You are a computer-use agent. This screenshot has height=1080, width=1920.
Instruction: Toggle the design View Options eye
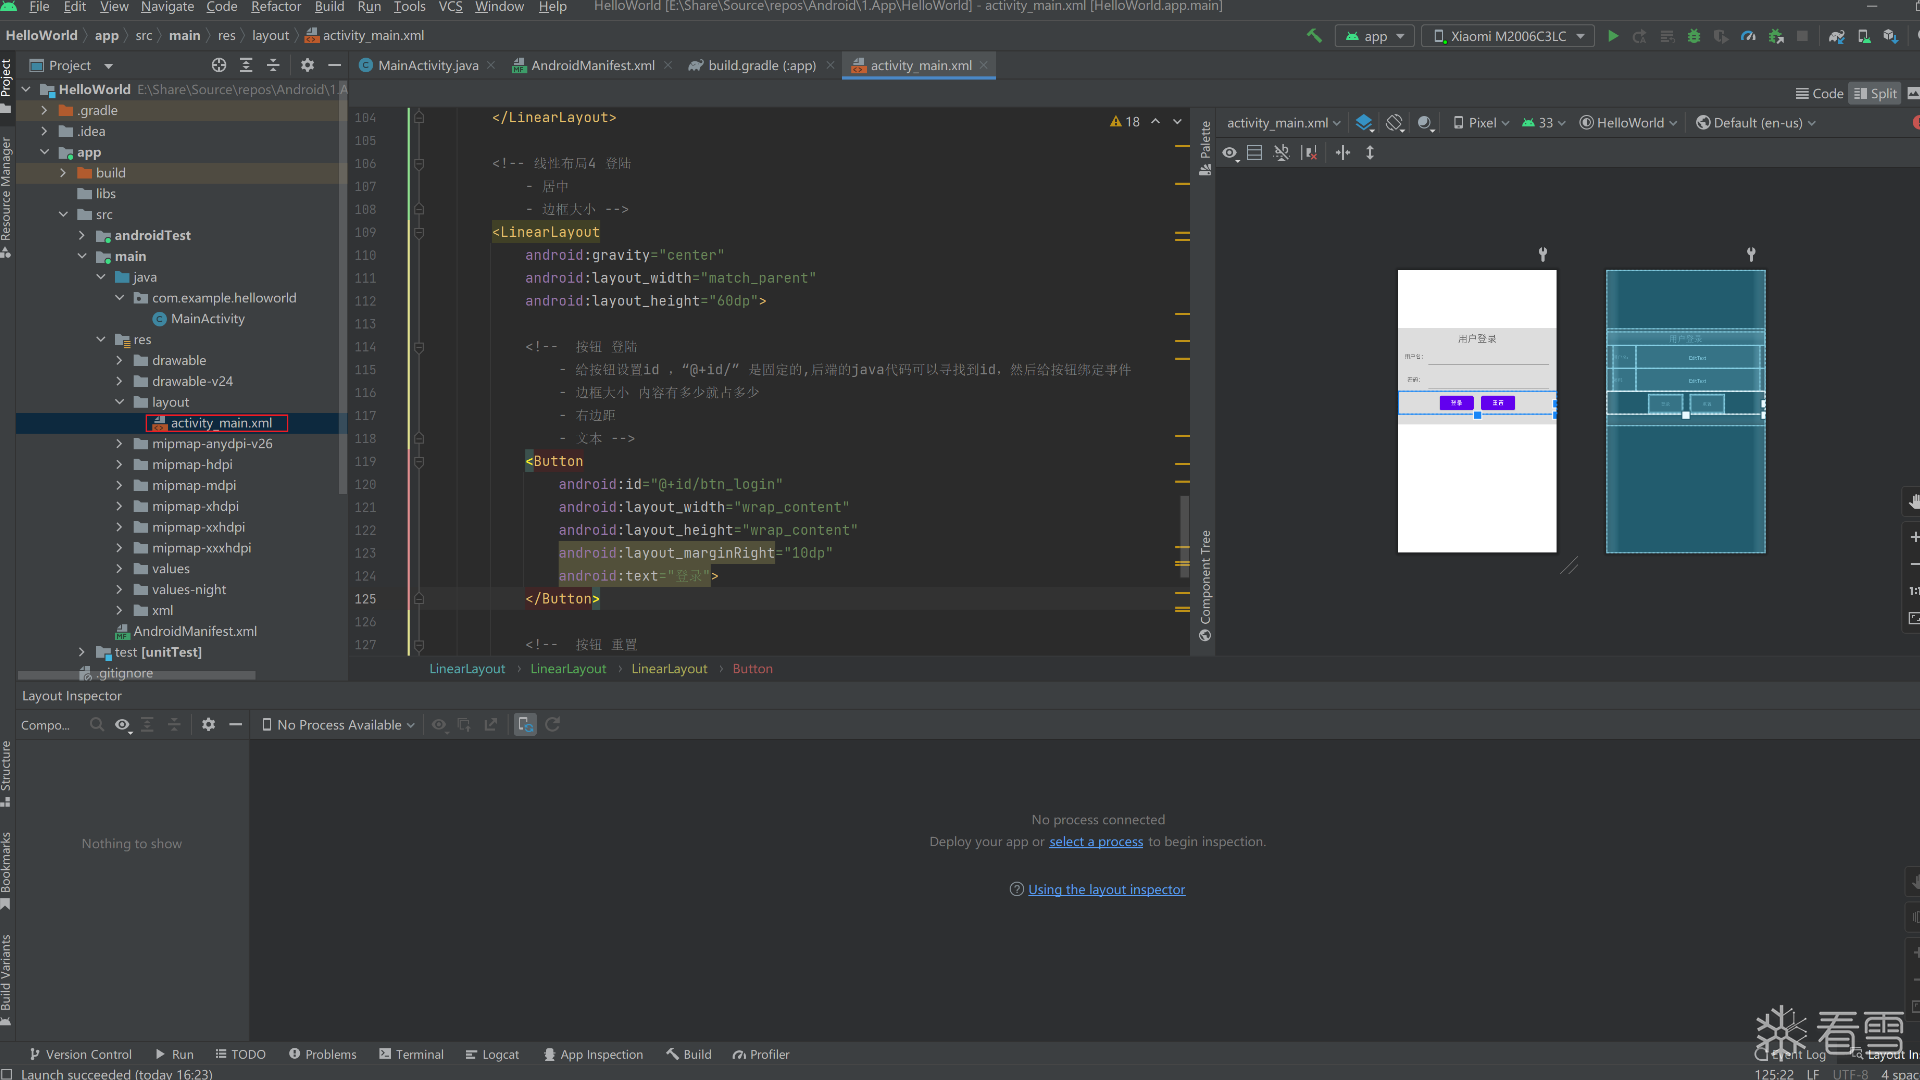pyautogui.click(x=1230, y=153)
